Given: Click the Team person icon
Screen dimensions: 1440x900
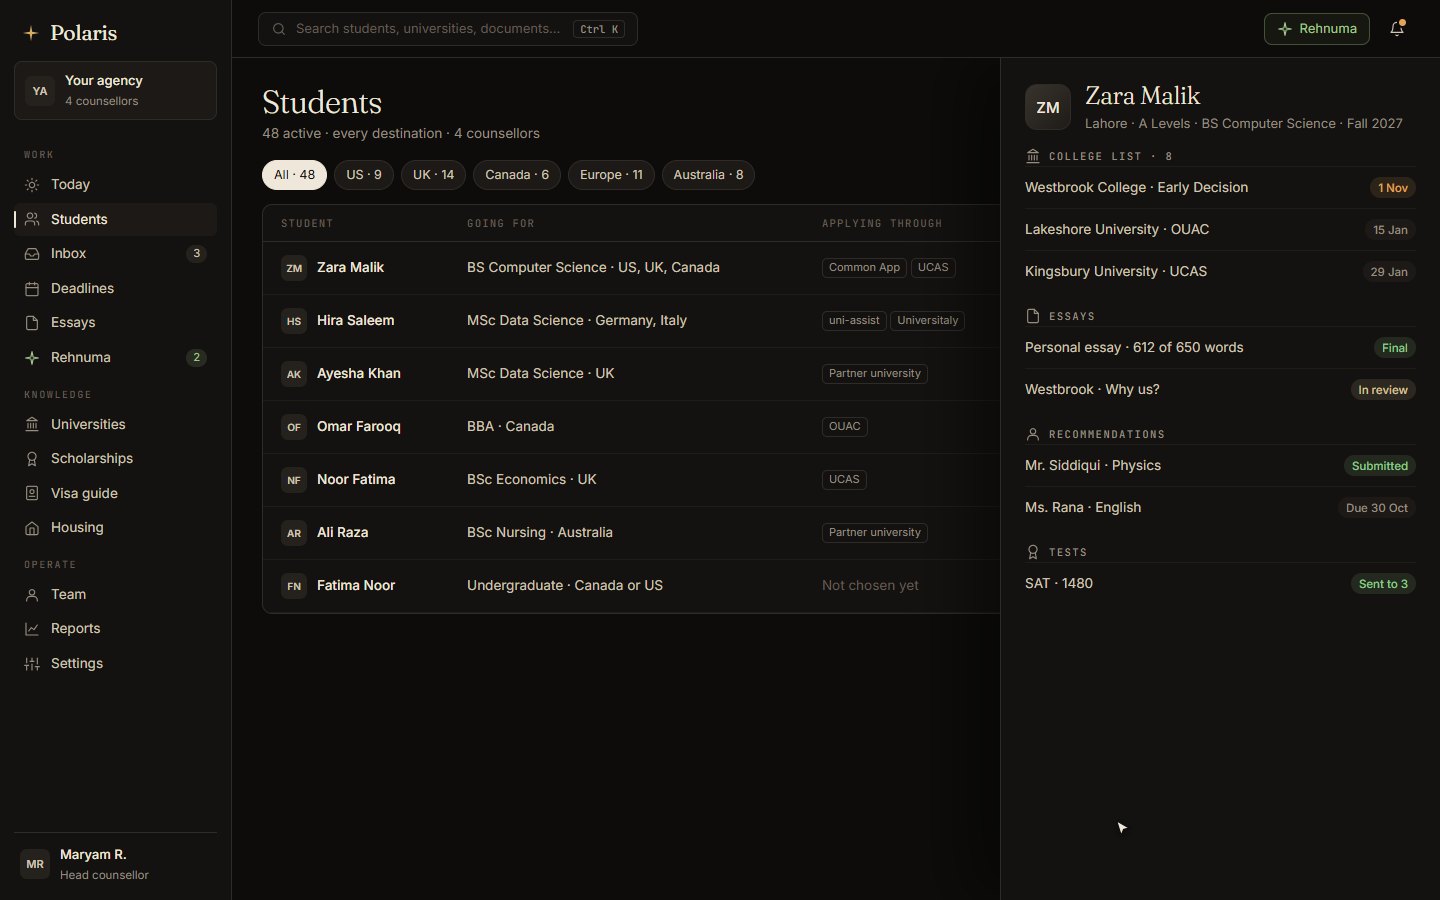Looking at the screenshot, I should tap(32, 595).
